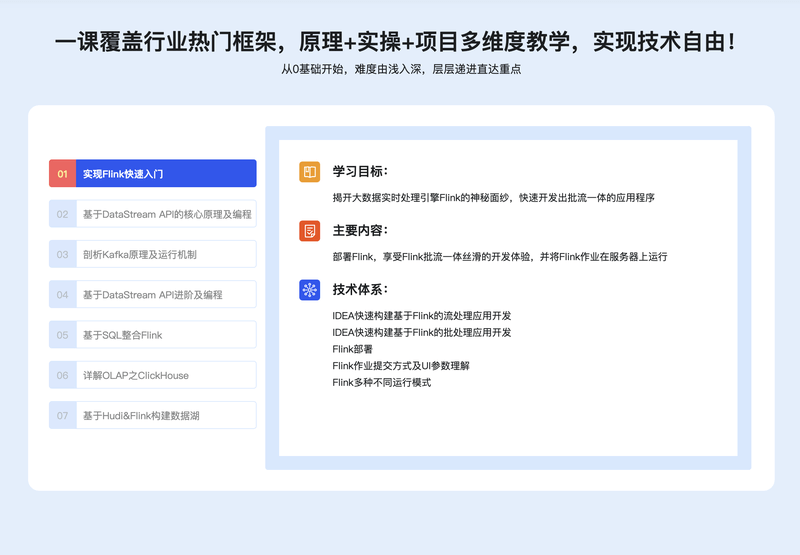
Task: Click the Flink部署 line
Action: click(x=353, y=349)
